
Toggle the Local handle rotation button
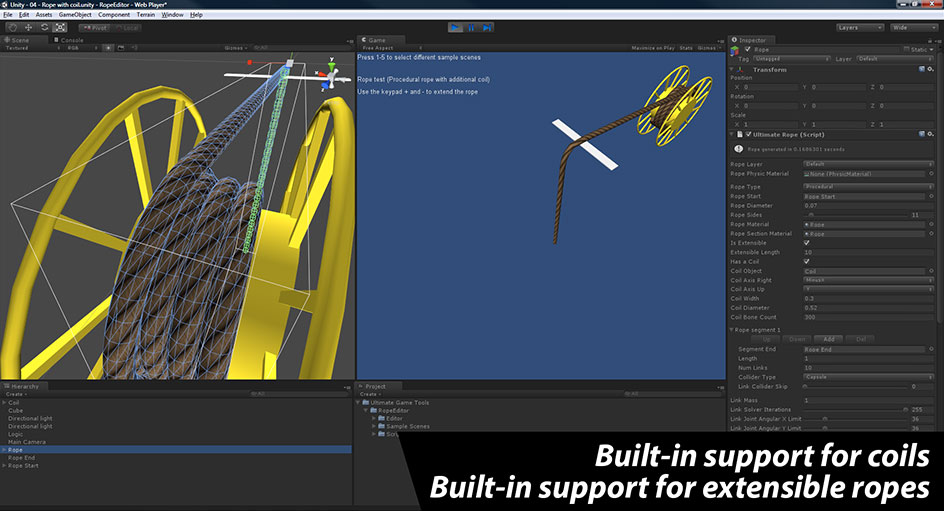[126, 28]
